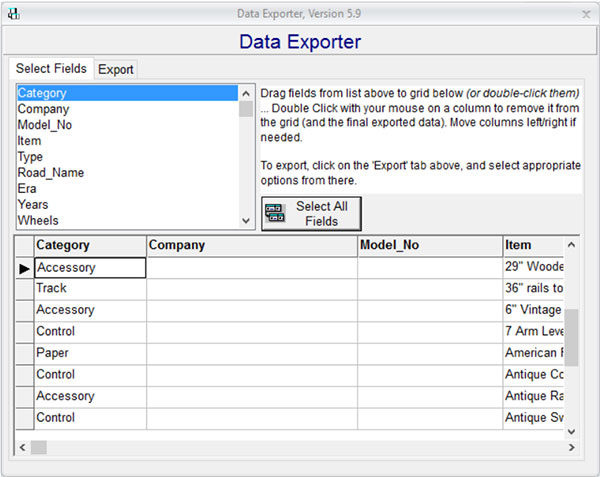Select Type in the fields list
This screenshot has width=600, height=477.
[127, 157]
